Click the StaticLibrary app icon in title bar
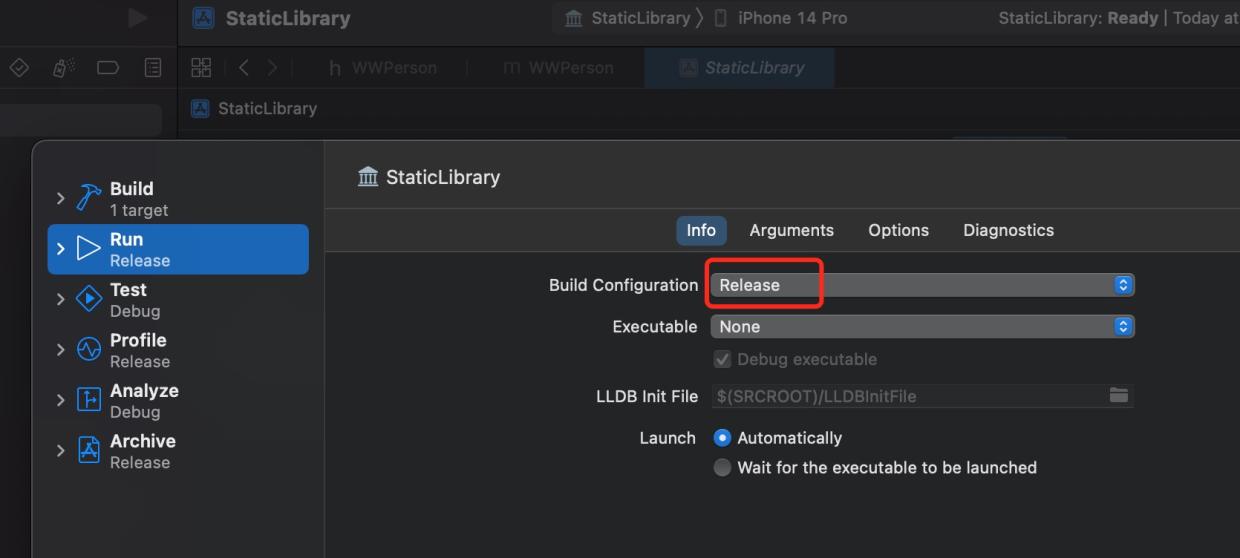1240x558 pixels. (x=203, y=18)
